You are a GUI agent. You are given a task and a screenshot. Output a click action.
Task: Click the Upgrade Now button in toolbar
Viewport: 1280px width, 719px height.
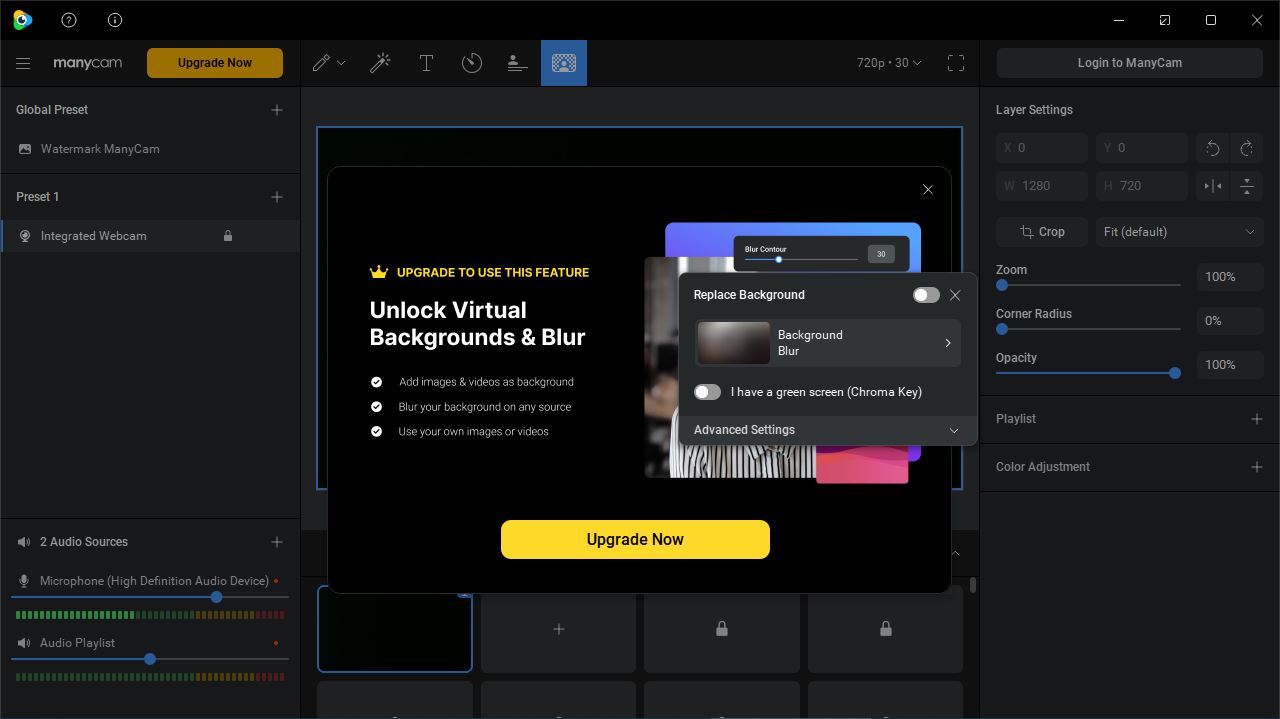click(215, 63)
